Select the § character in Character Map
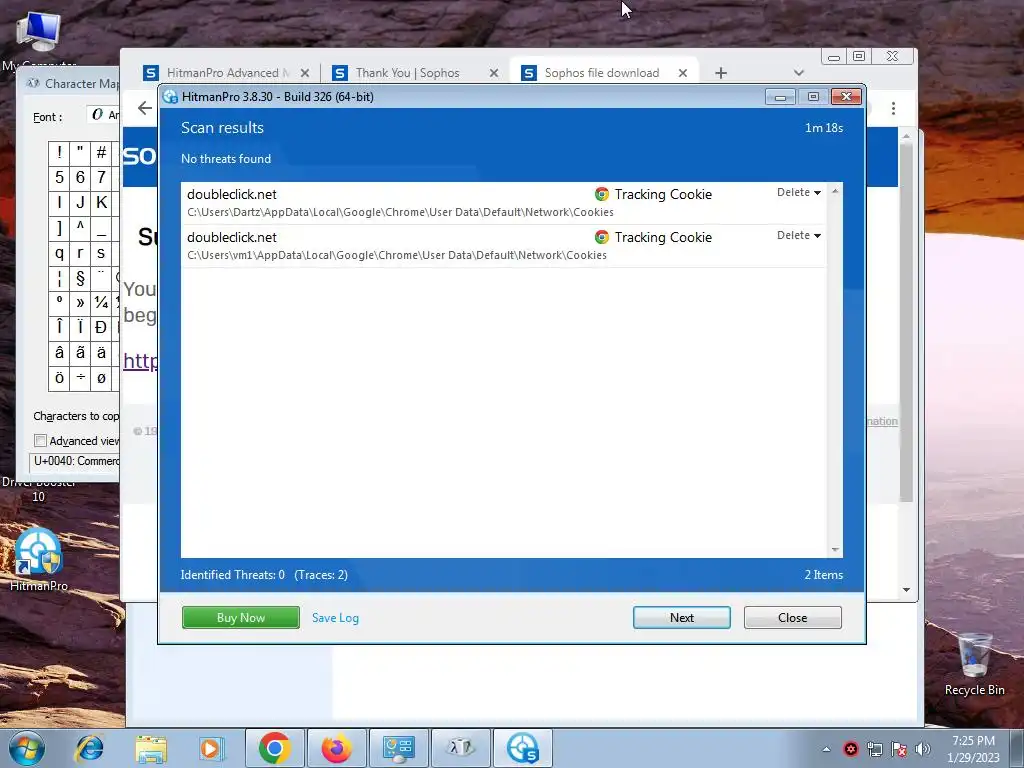This screenshot has width=1024, height=768. click(x=80, y=278)
